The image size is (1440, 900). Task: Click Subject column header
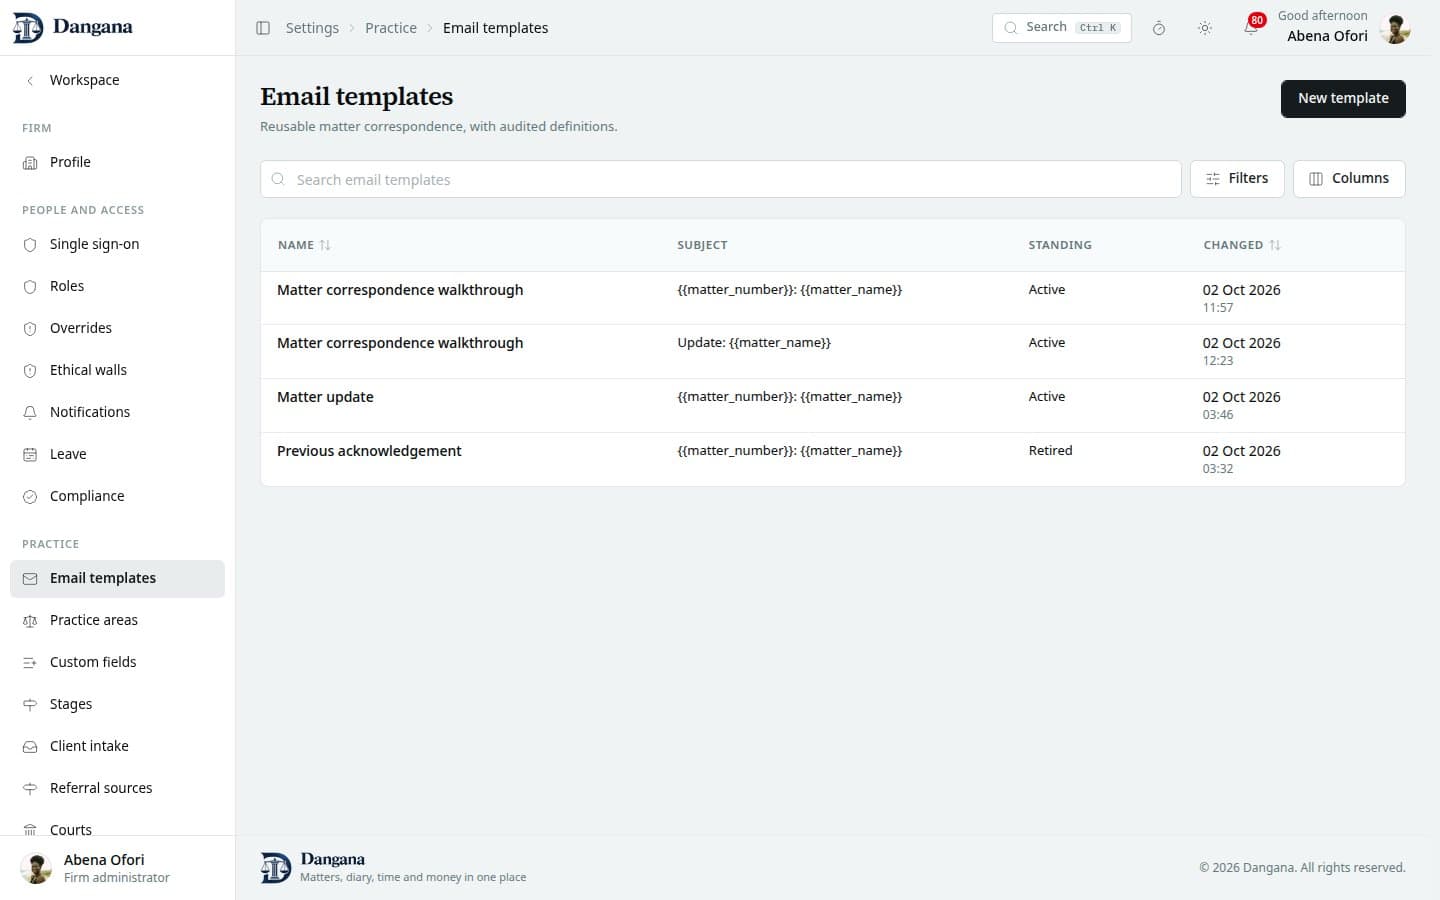click(x=702, y=245)
